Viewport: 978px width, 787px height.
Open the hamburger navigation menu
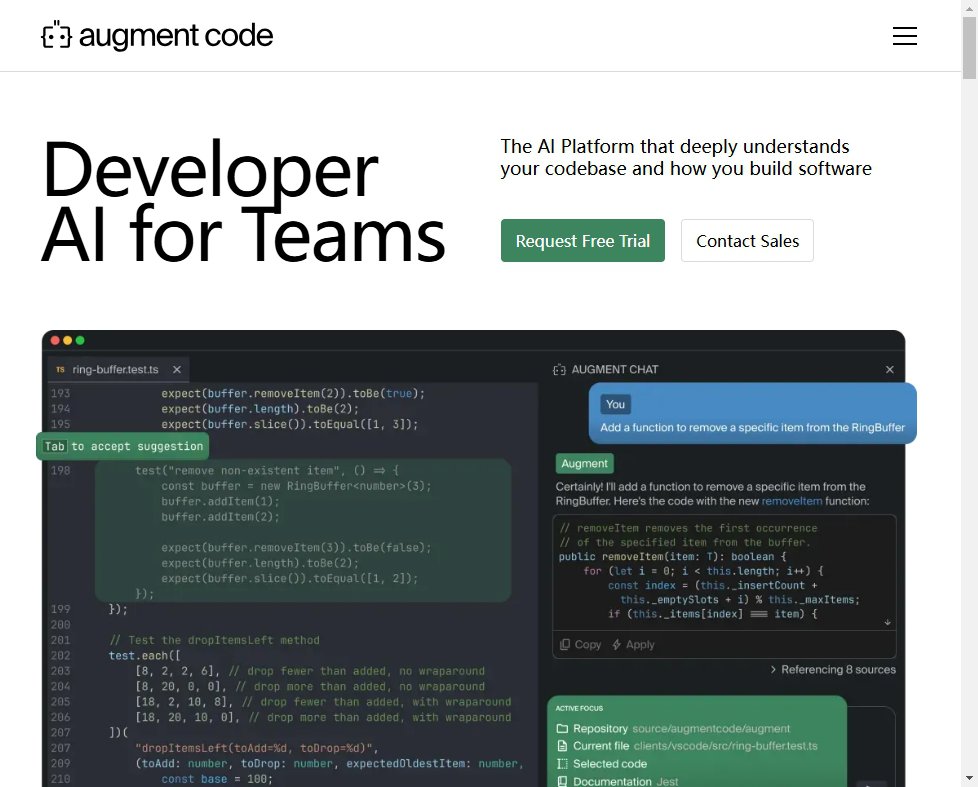[x=904, y=35]
